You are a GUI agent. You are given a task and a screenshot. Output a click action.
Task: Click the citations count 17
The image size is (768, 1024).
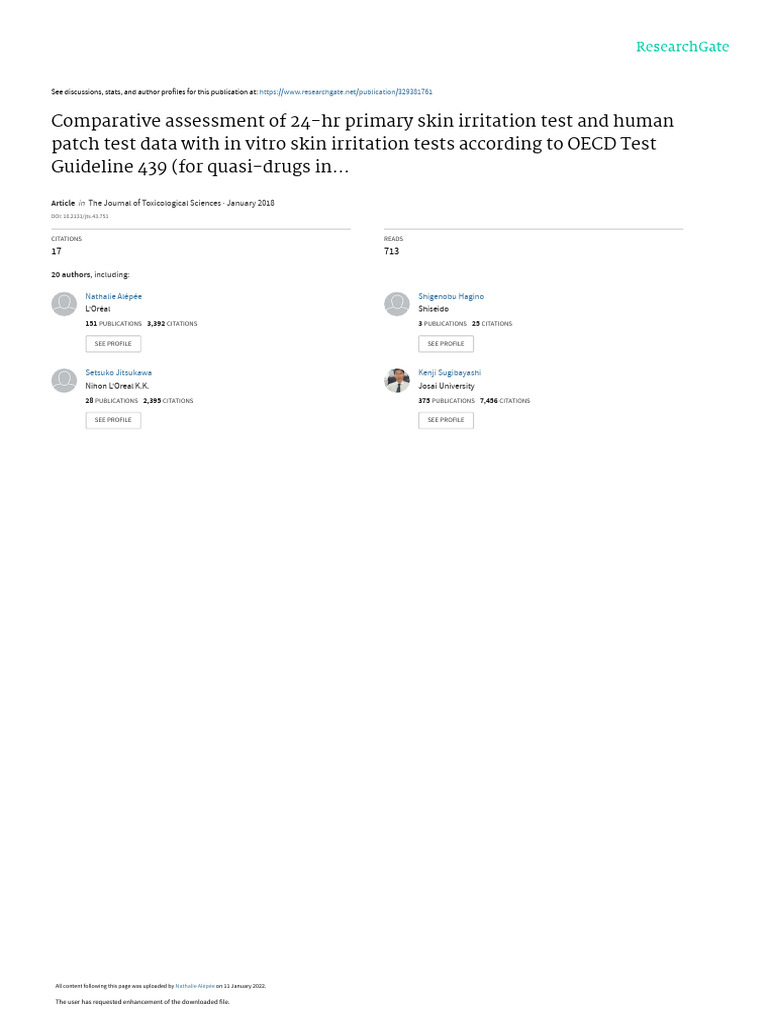[56, 251]
